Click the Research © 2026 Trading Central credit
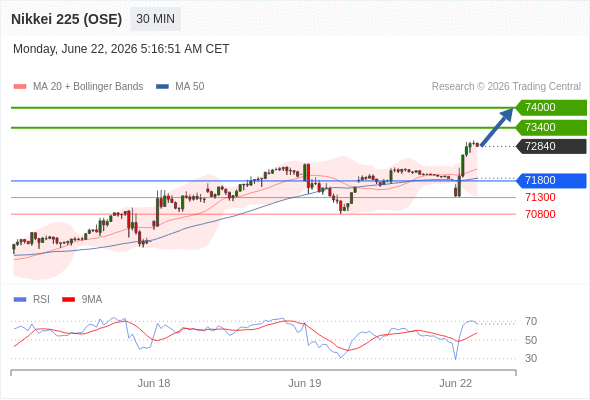 tap(506, 87)
